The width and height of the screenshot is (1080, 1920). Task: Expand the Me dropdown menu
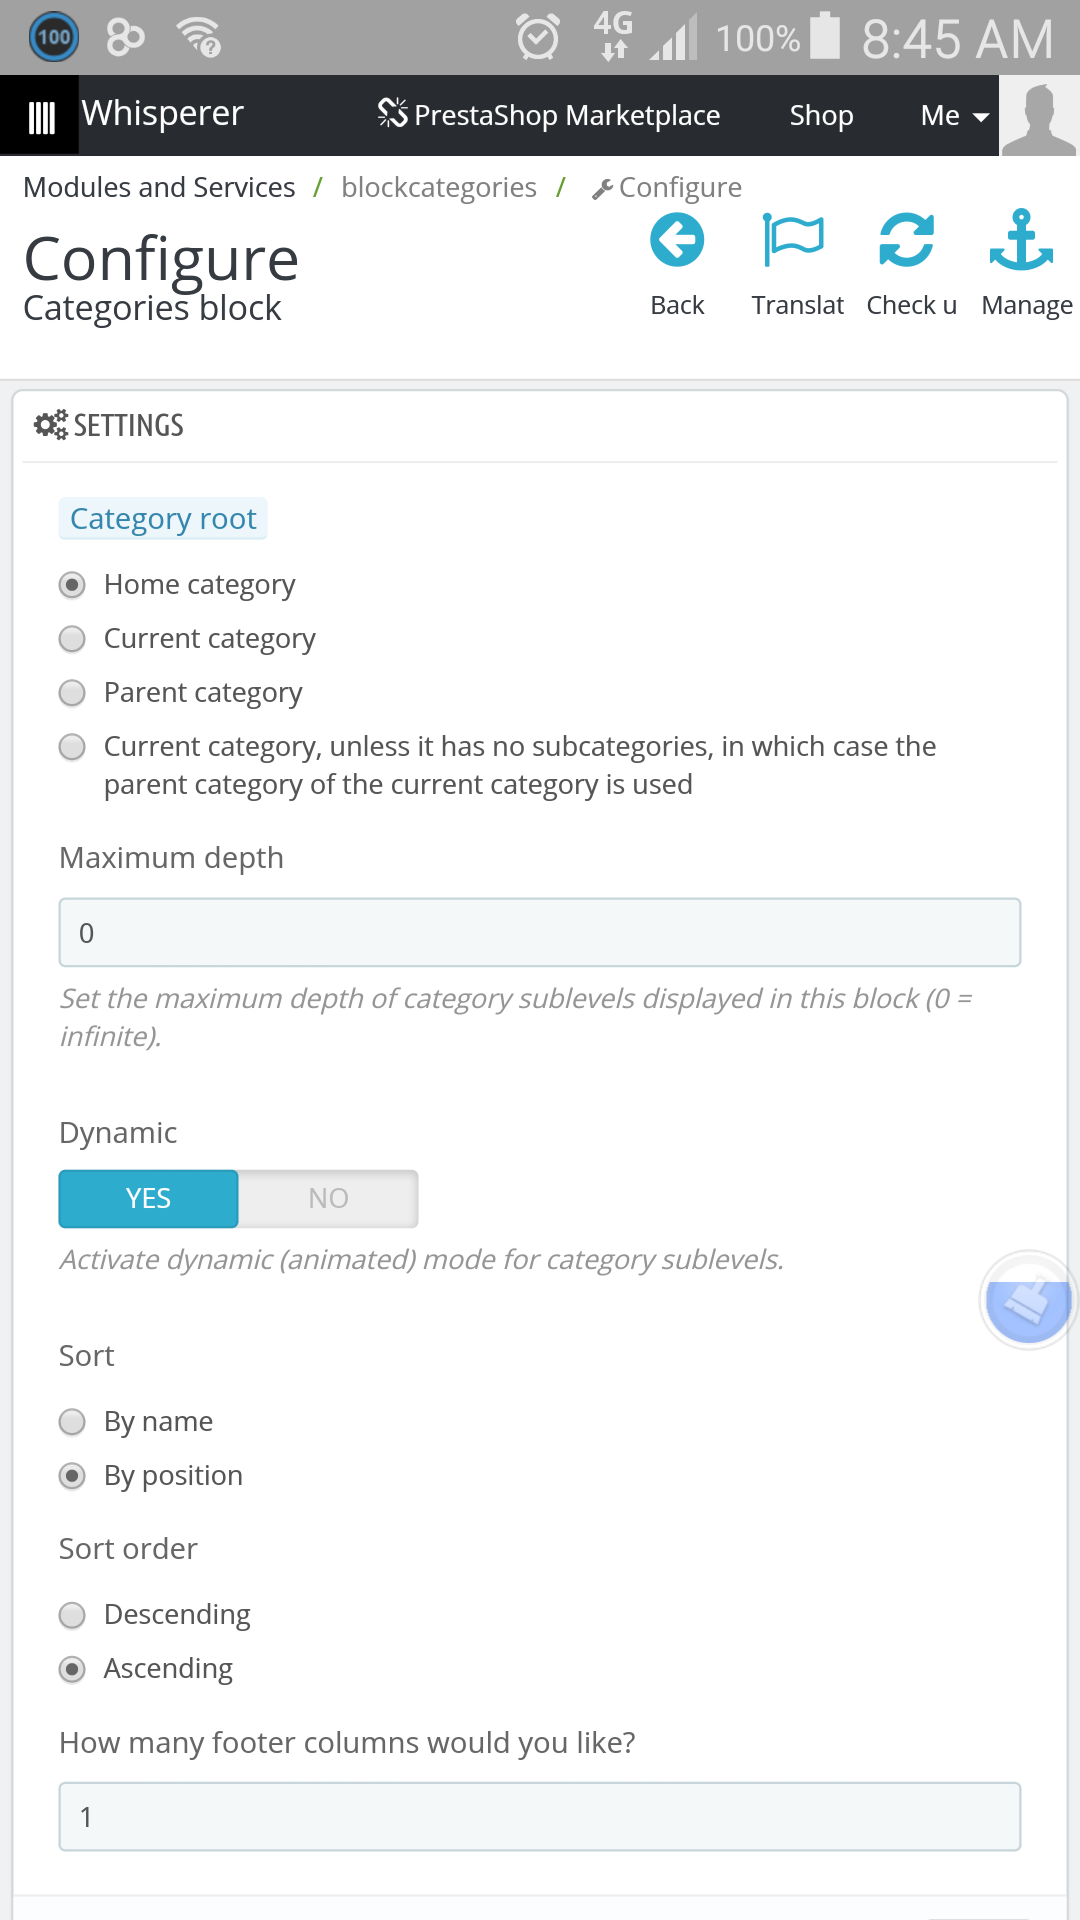[x=954, y=116]
